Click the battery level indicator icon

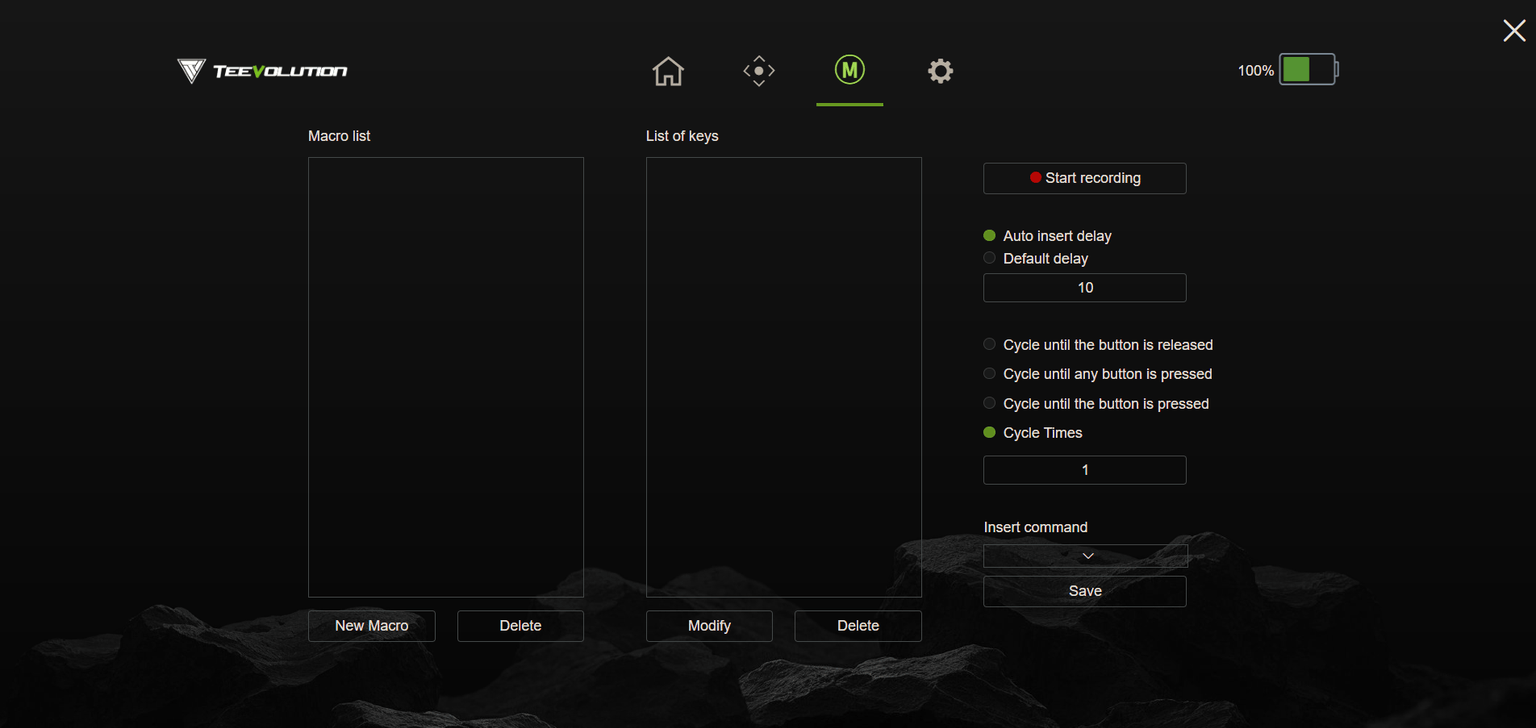tap(1307, 70)
